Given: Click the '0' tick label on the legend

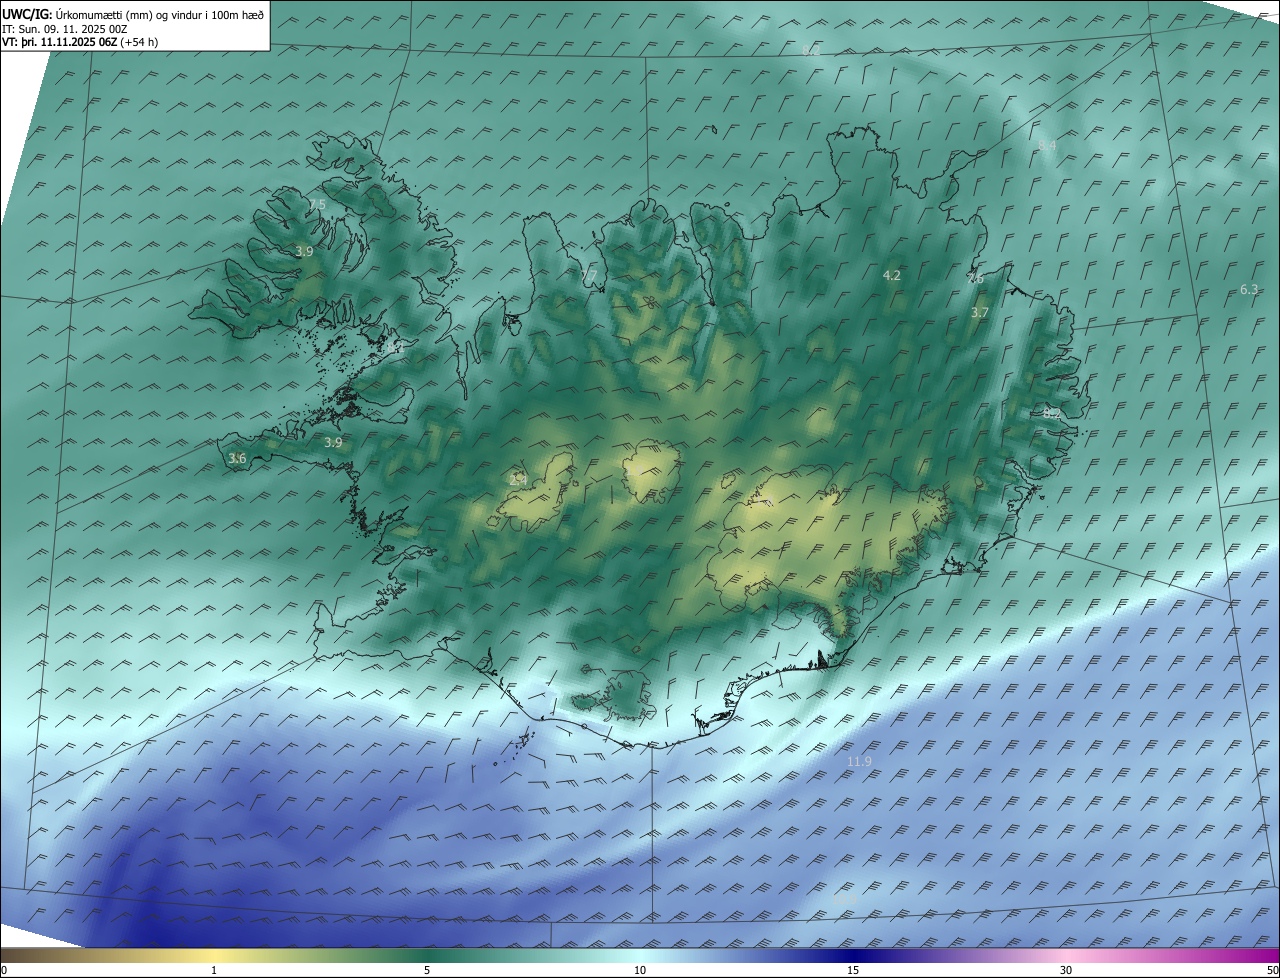Looking at the screenshot, I should (x=4, y=971).
